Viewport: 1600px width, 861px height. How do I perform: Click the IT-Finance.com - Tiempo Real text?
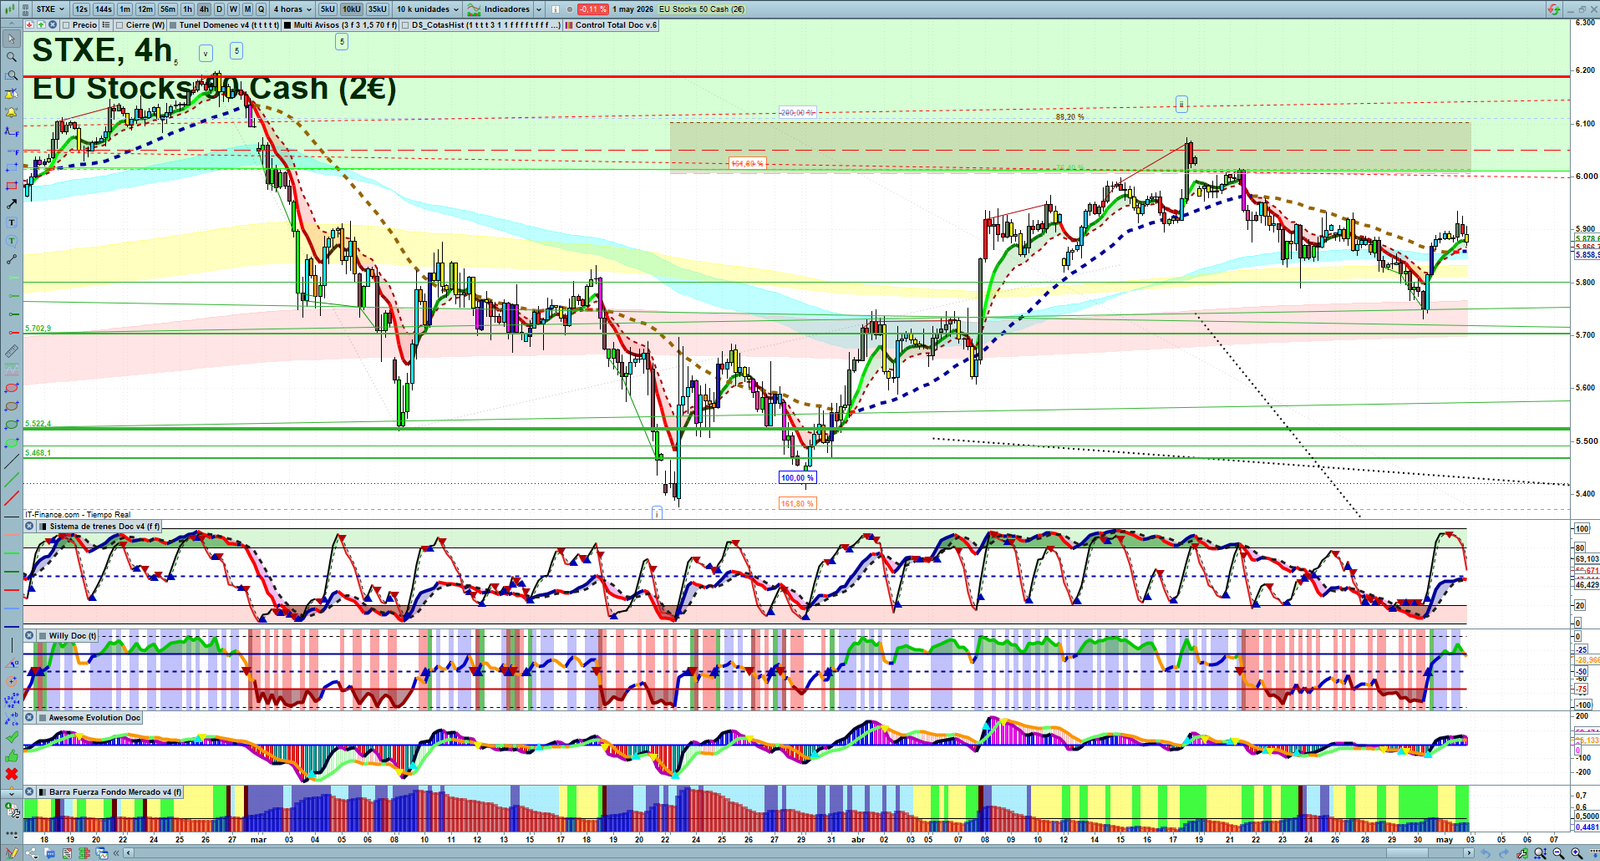(78, 514)
